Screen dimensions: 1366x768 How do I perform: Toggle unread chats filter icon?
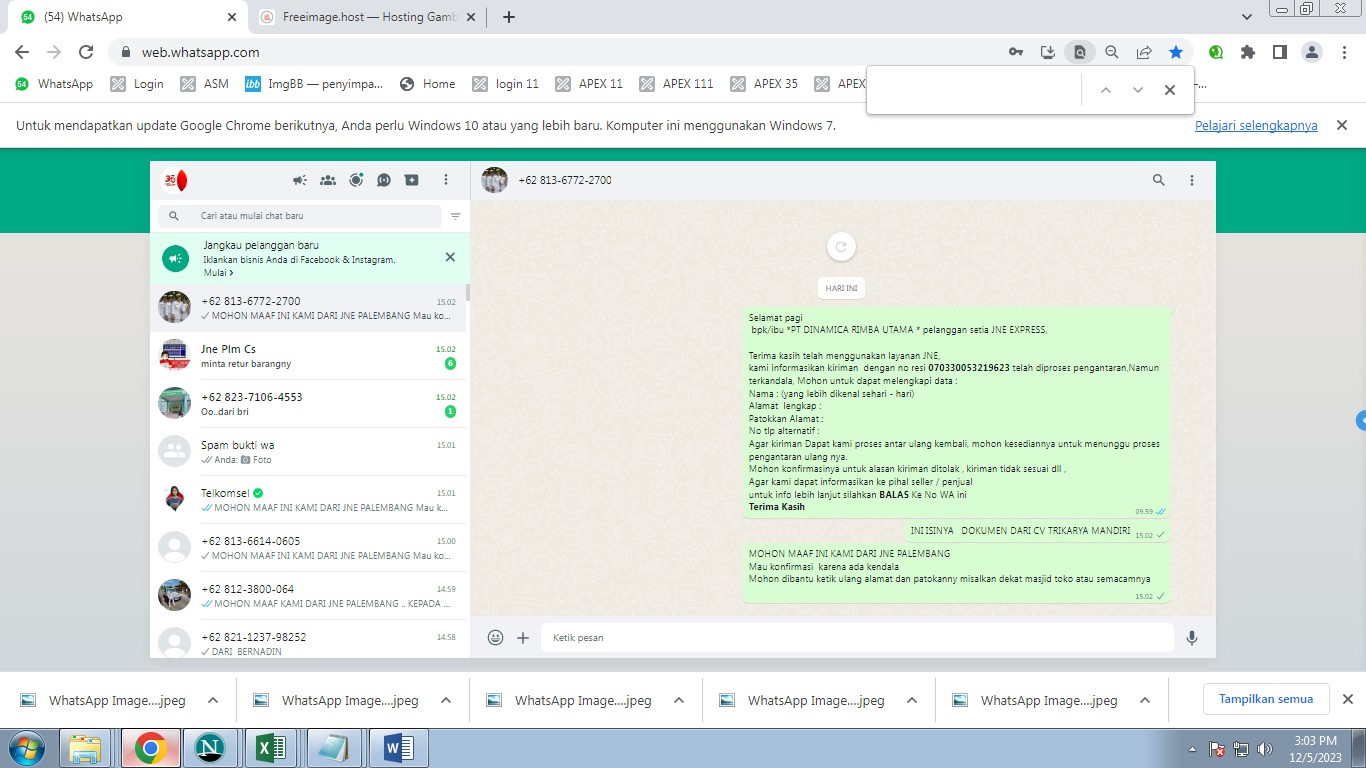click(456, 216)
